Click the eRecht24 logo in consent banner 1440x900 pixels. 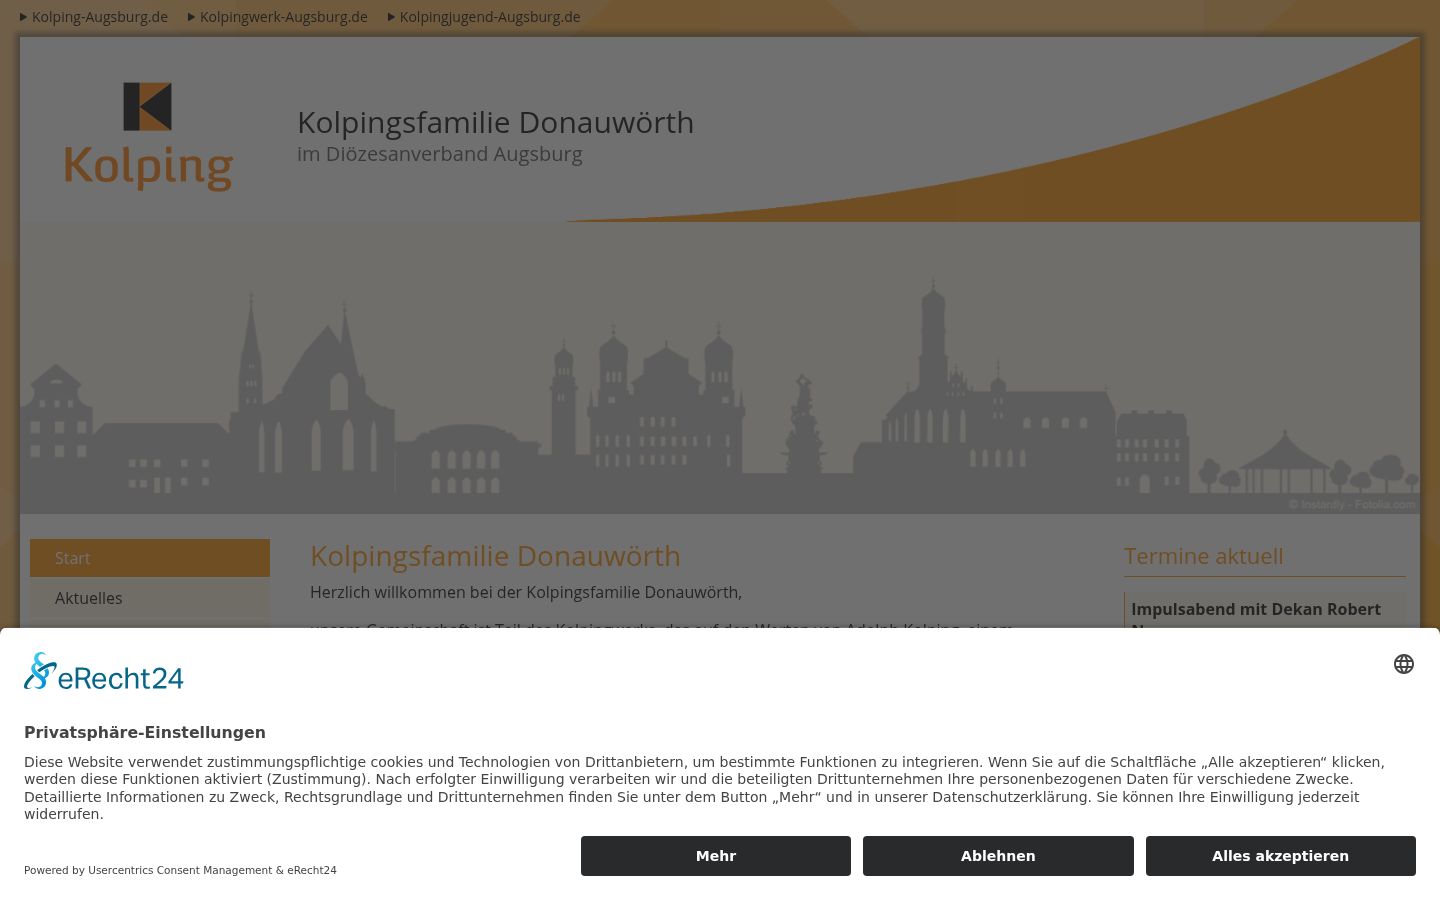coord(104,671)
